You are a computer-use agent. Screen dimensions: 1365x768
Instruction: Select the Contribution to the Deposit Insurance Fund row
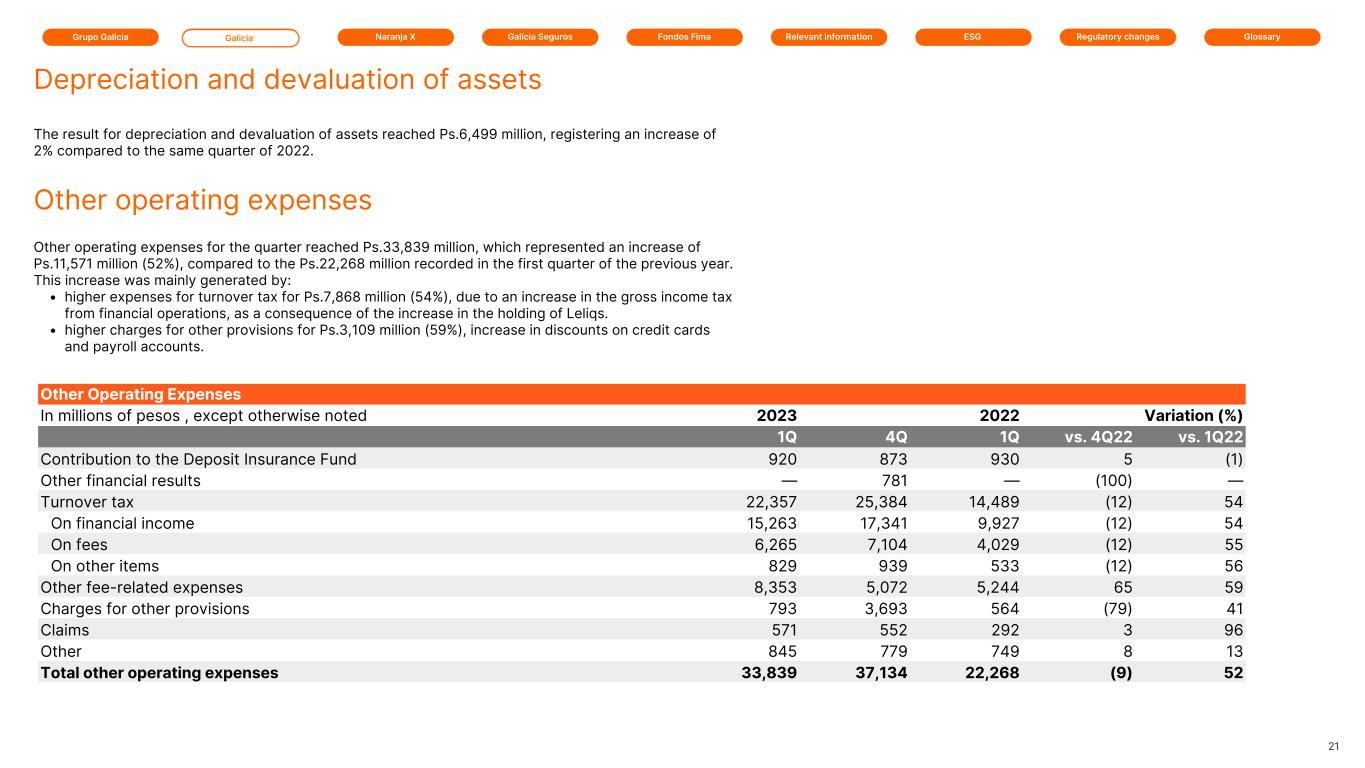coord(198,459)
